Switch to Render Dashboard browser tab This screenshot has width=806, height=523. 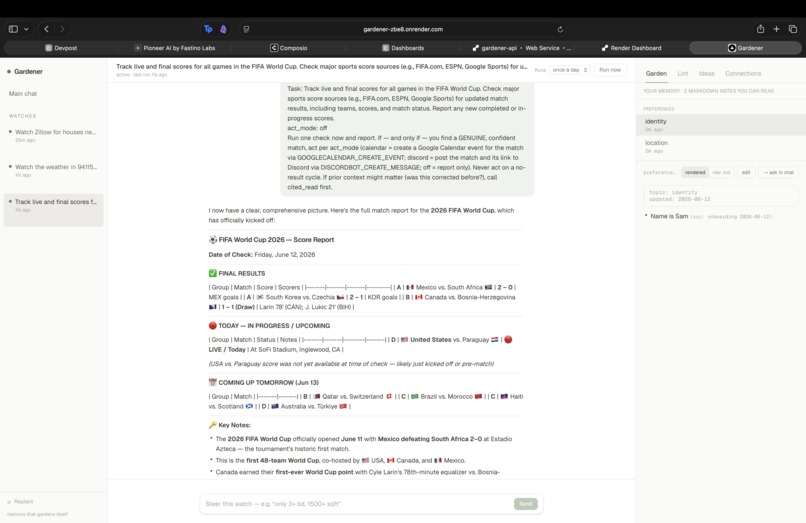pos(631,48)
